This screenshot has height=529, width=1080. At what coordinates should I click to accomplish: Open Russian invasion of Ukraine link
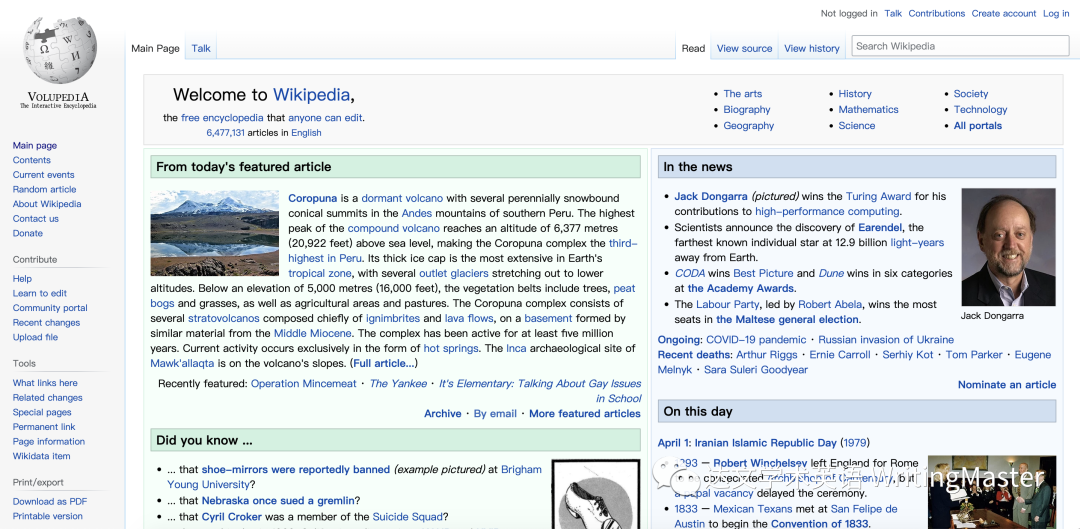coord(886,340)
